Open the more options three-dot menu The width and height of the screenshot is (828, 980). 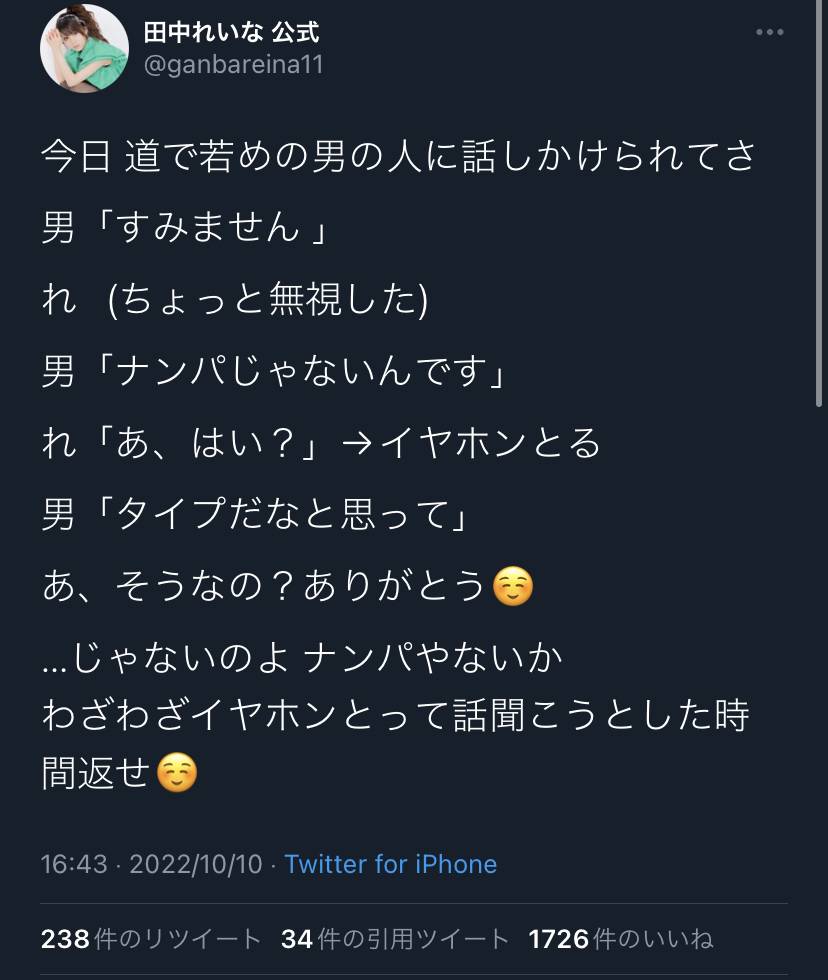(x=769, y=33)
